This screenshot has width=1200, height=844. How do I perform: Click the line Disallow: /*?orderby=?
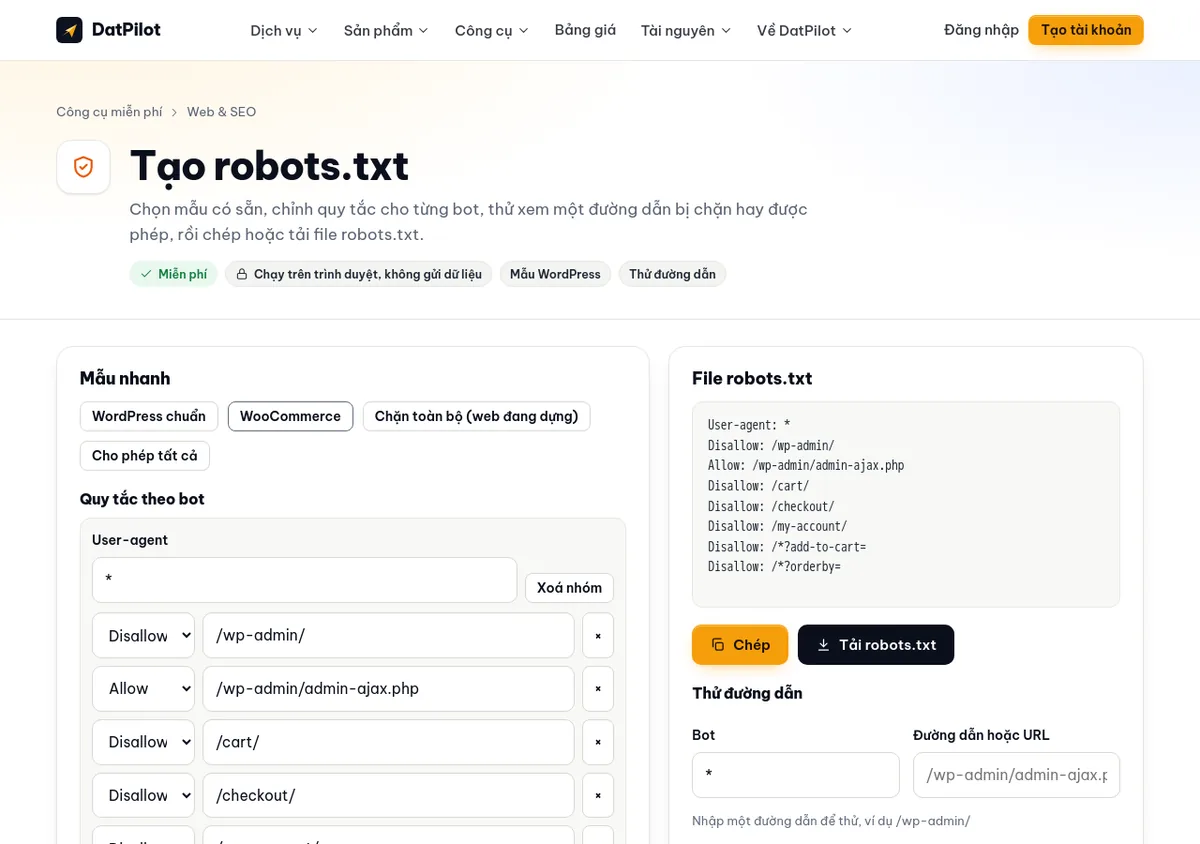click(775, 567)
